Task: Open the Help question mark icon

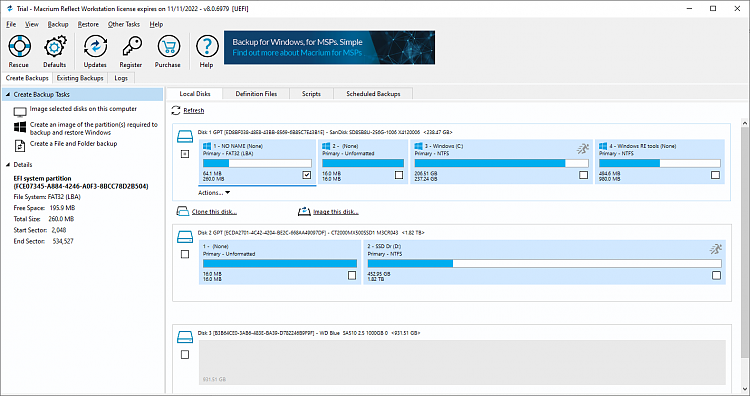Action: click(x=207, y=47)
